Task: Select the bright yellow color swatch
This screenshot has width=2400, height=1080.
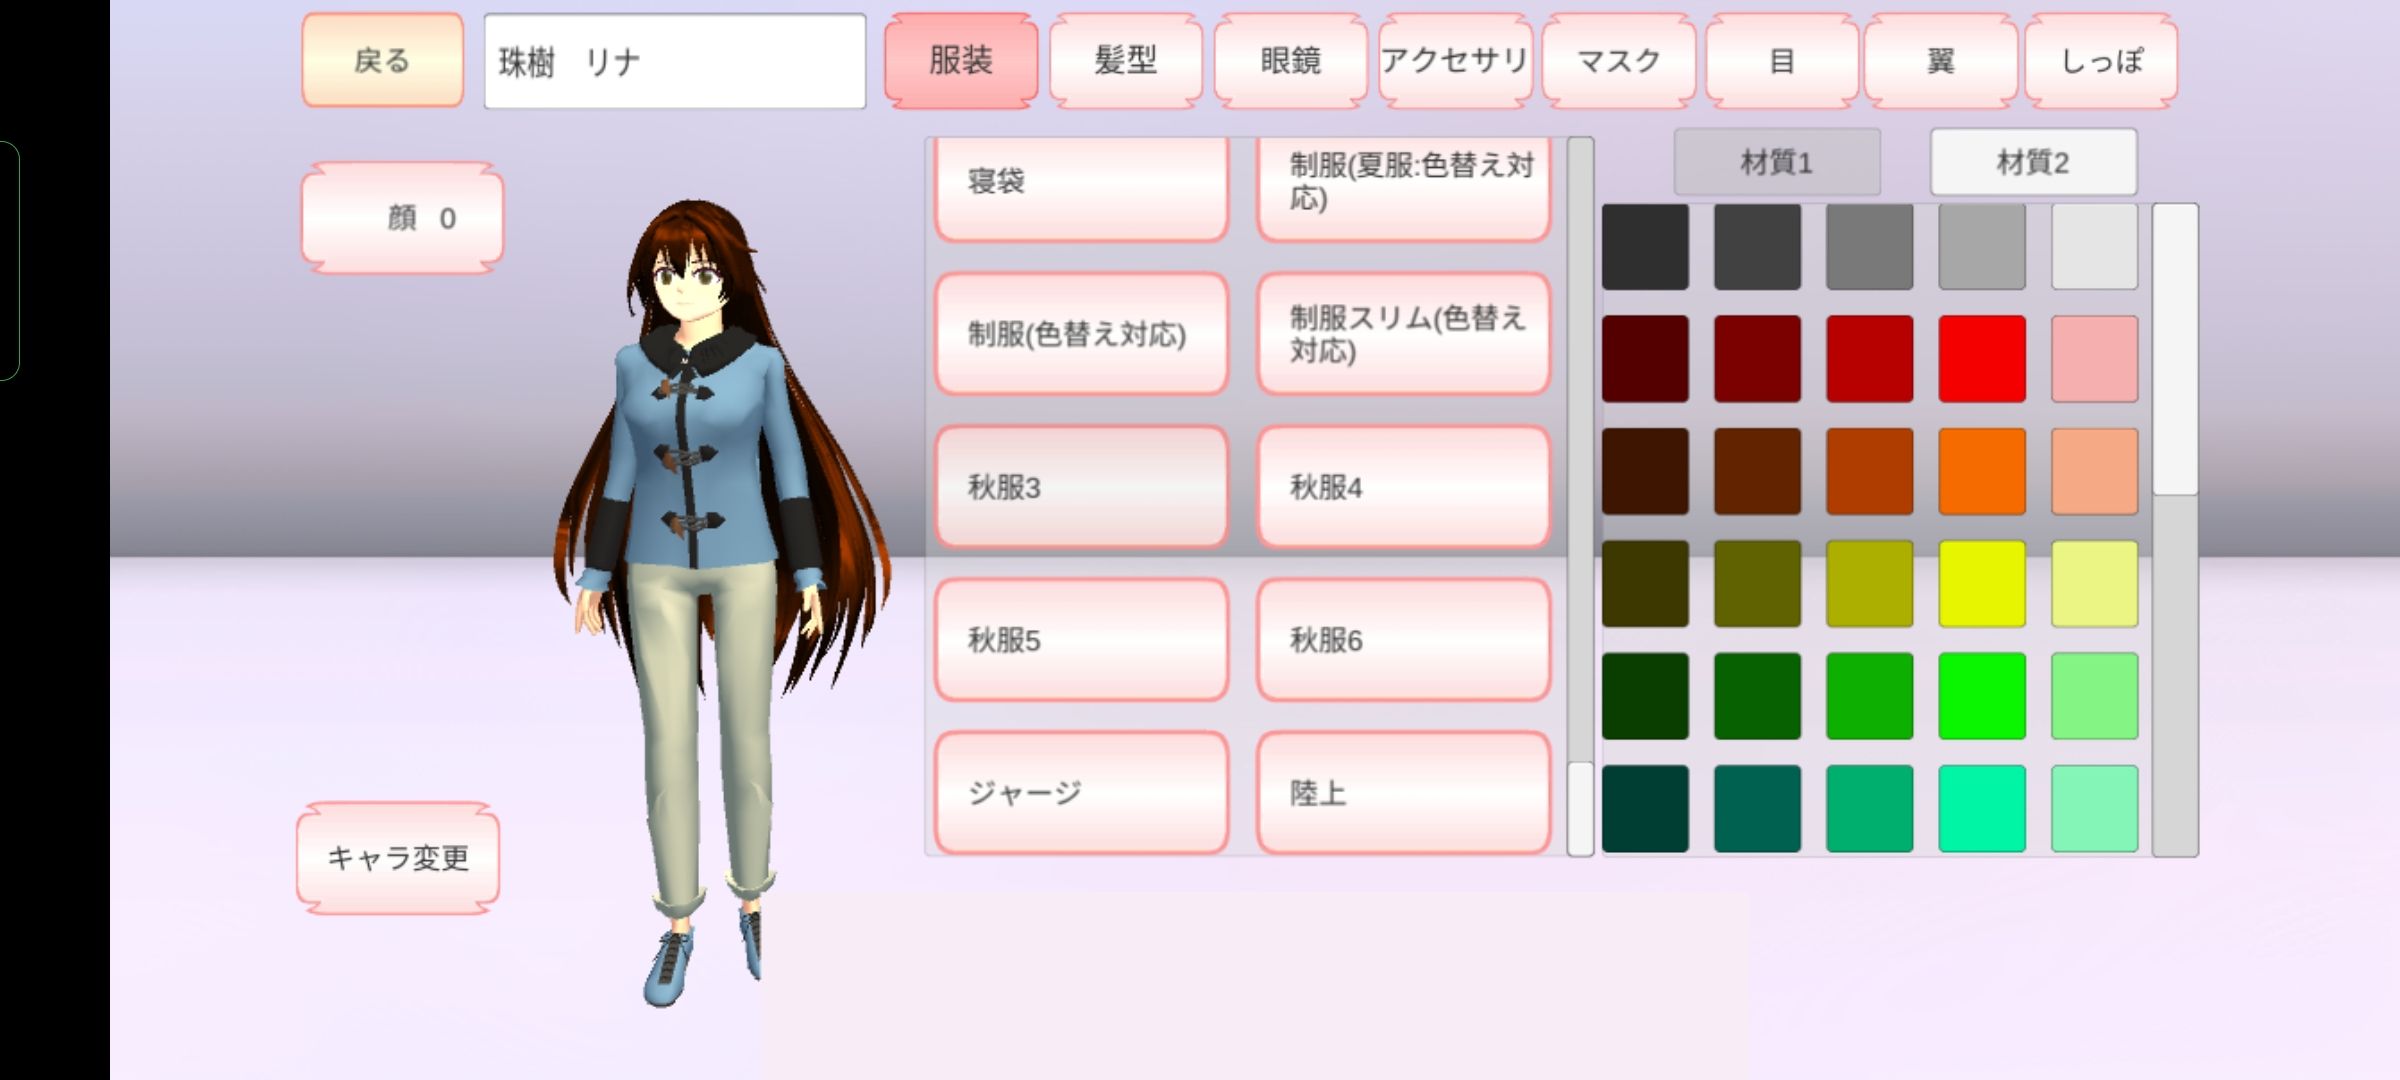Action: coord(1981,584)
